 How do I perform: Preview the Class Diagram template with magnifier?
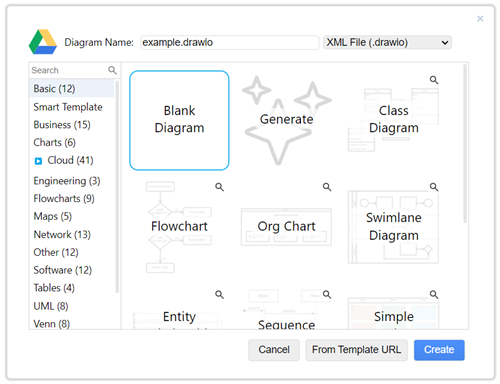(x=434, y=80)
